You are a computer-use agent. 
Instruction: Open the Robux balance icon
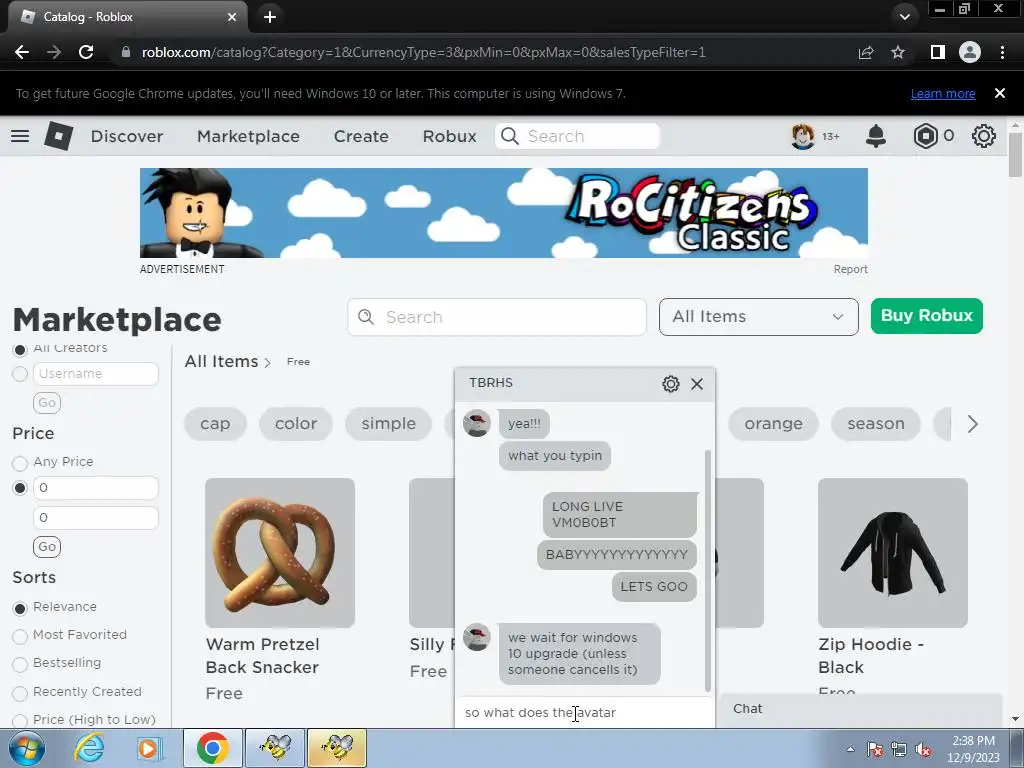point(925,136)
